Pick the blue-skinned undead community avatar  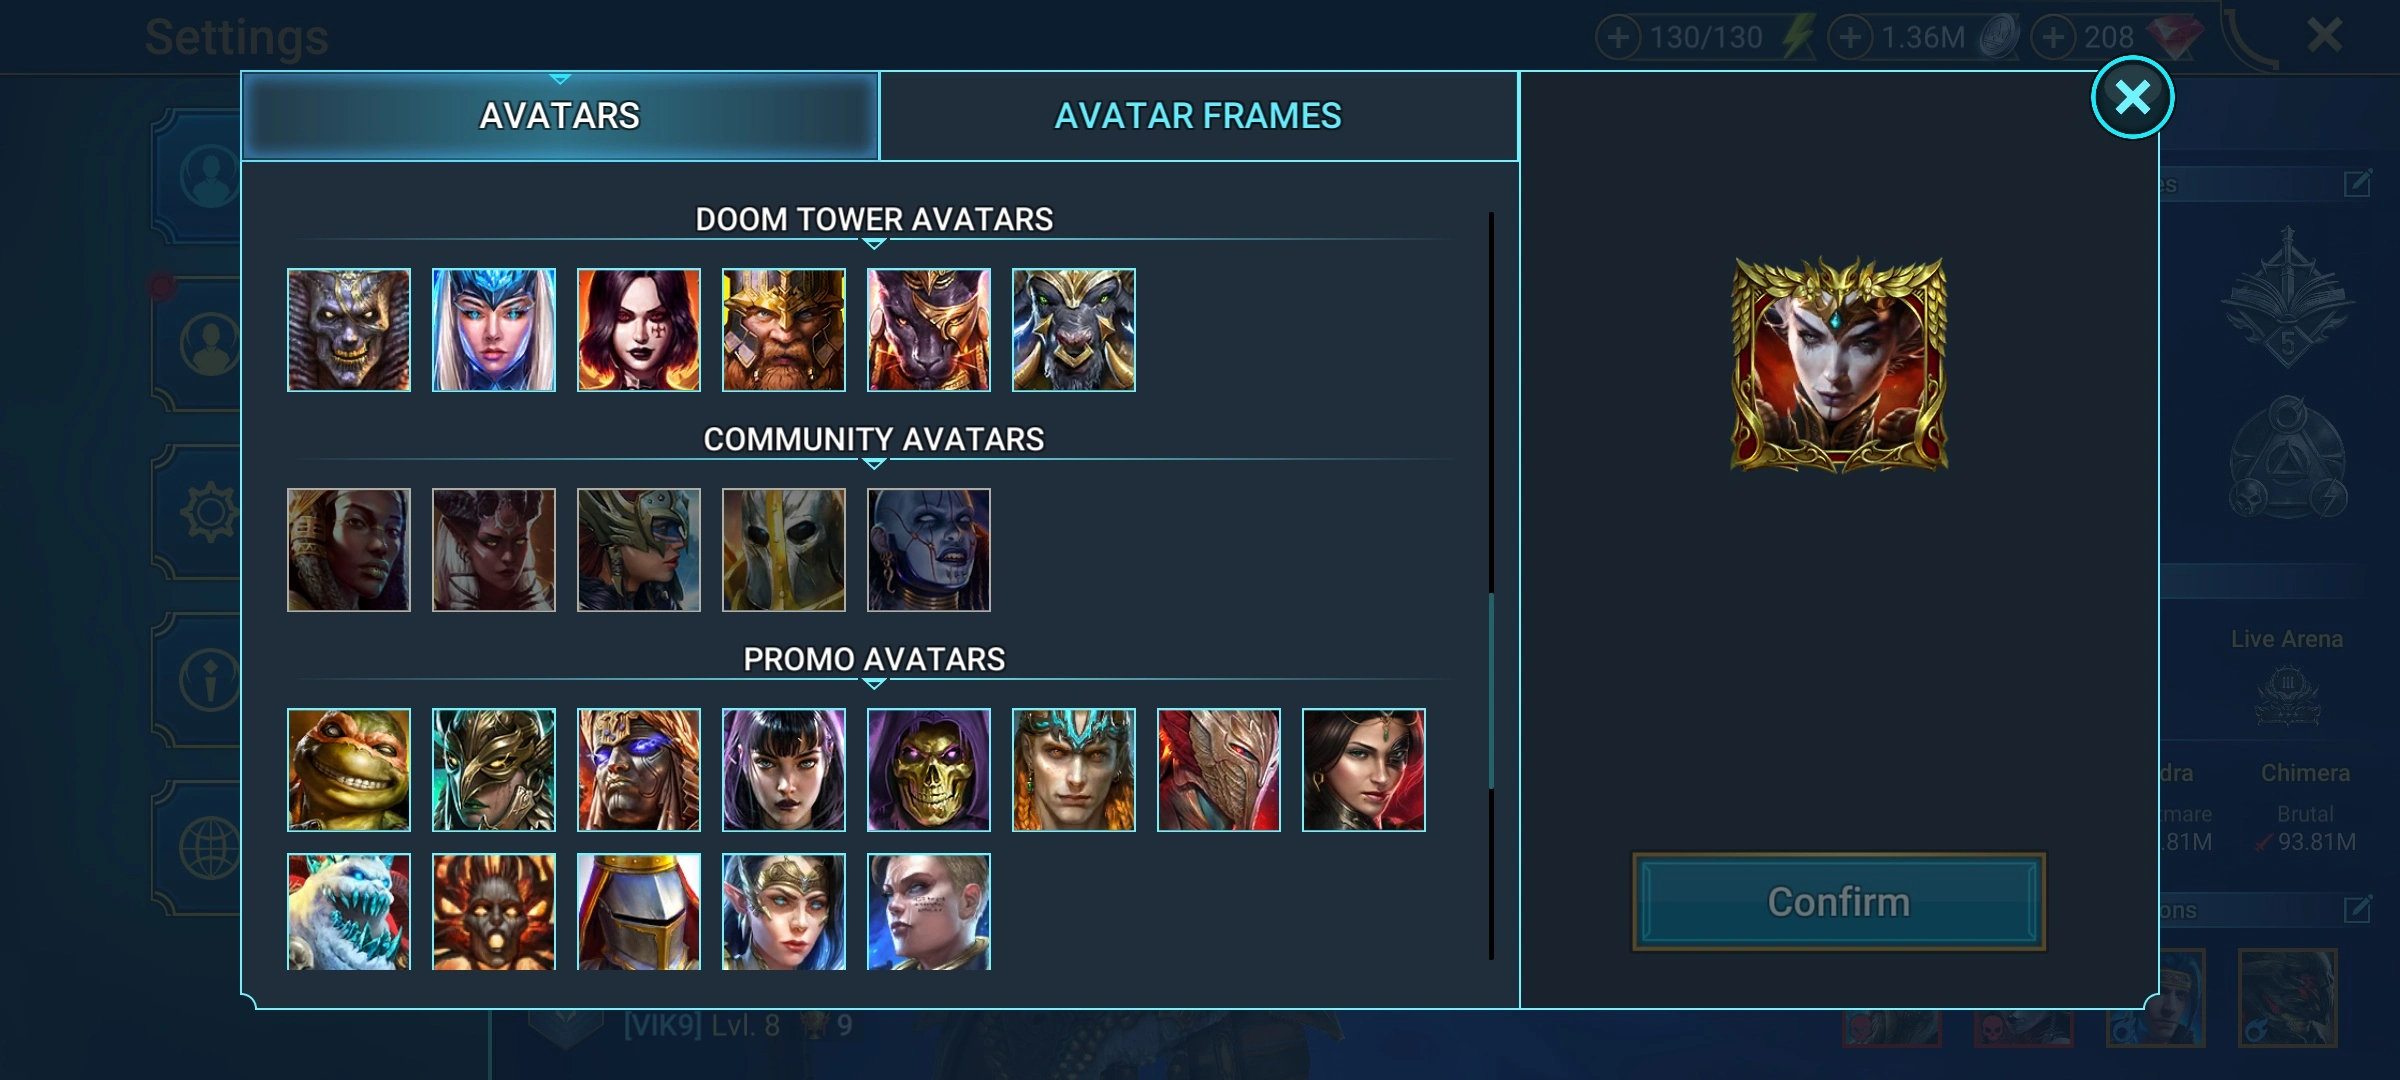coord(928,550)
